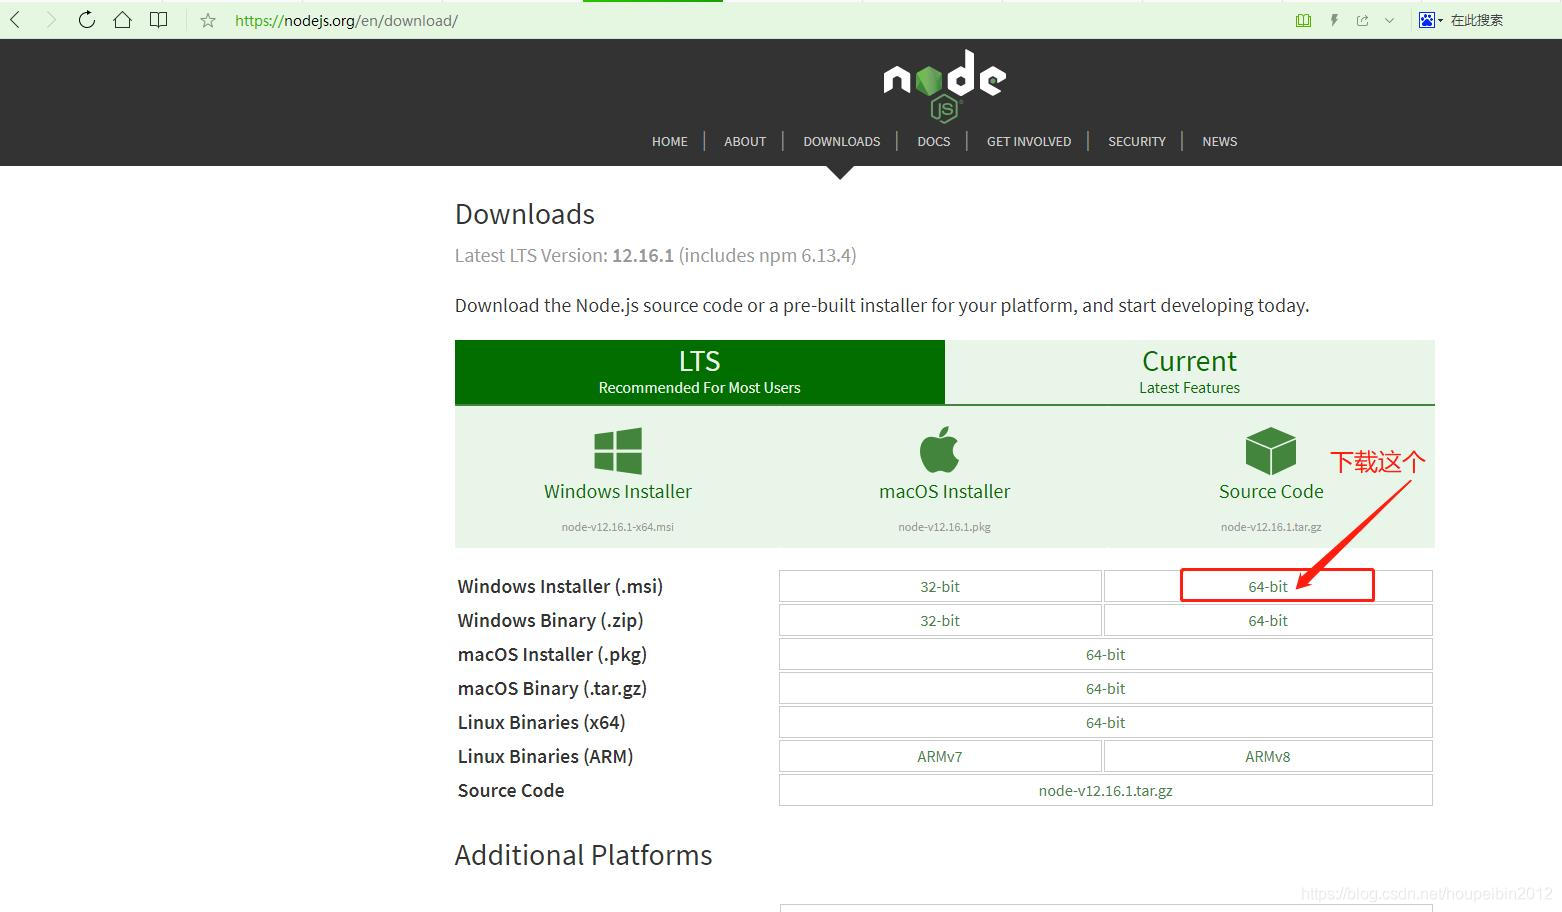This screenshot has width=1562, height=912.
Task: Download 64-bit Windows Installer (.msi)
Action: click(1268, 587)
